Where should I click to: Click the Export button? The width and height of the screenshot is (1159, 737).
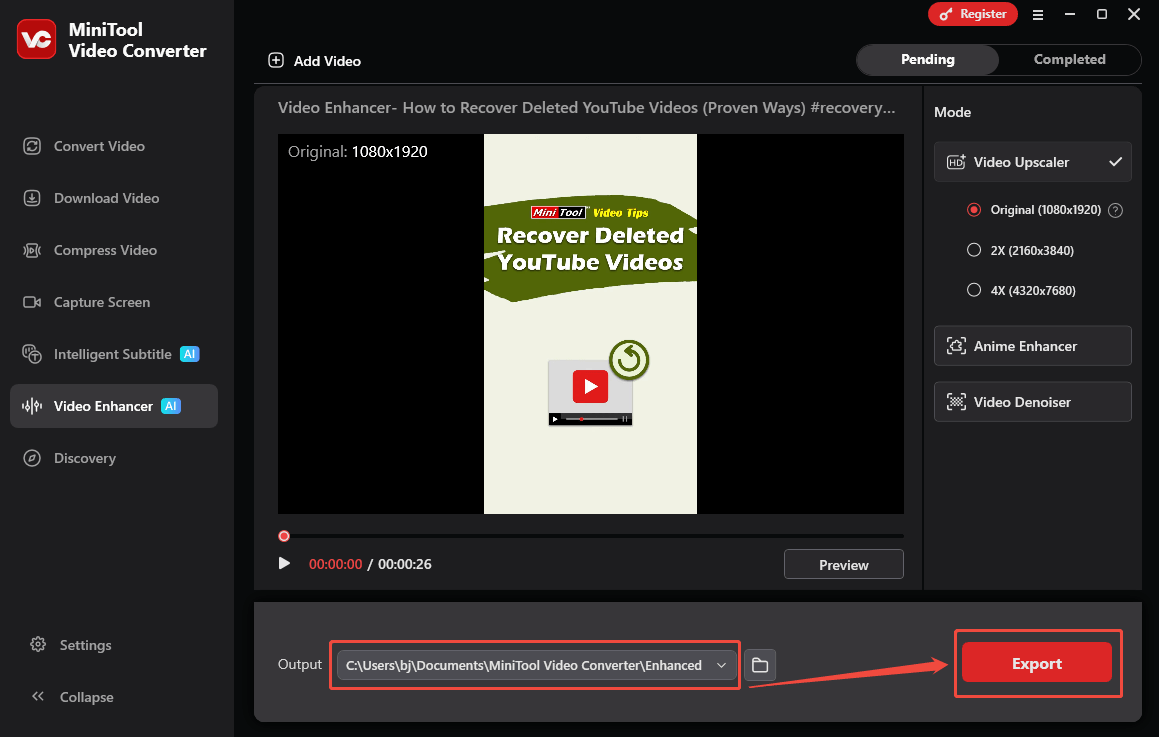1036,663
